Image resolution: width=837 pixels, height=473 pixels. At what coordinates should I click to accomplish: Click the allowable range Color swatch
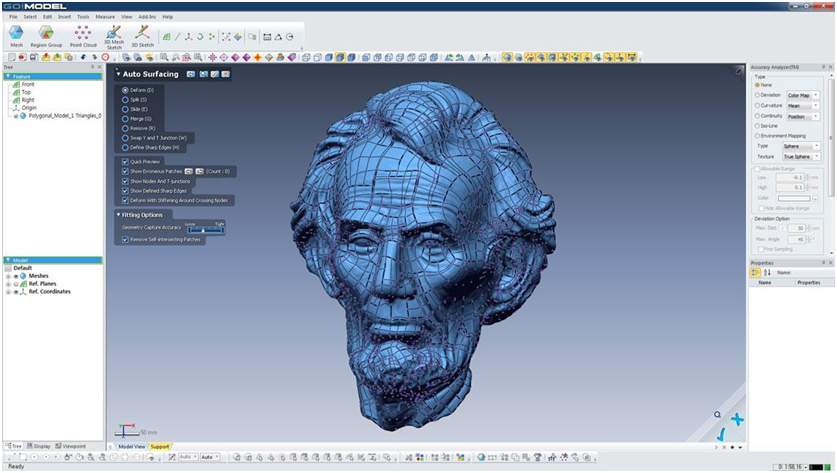pos(794,198)
